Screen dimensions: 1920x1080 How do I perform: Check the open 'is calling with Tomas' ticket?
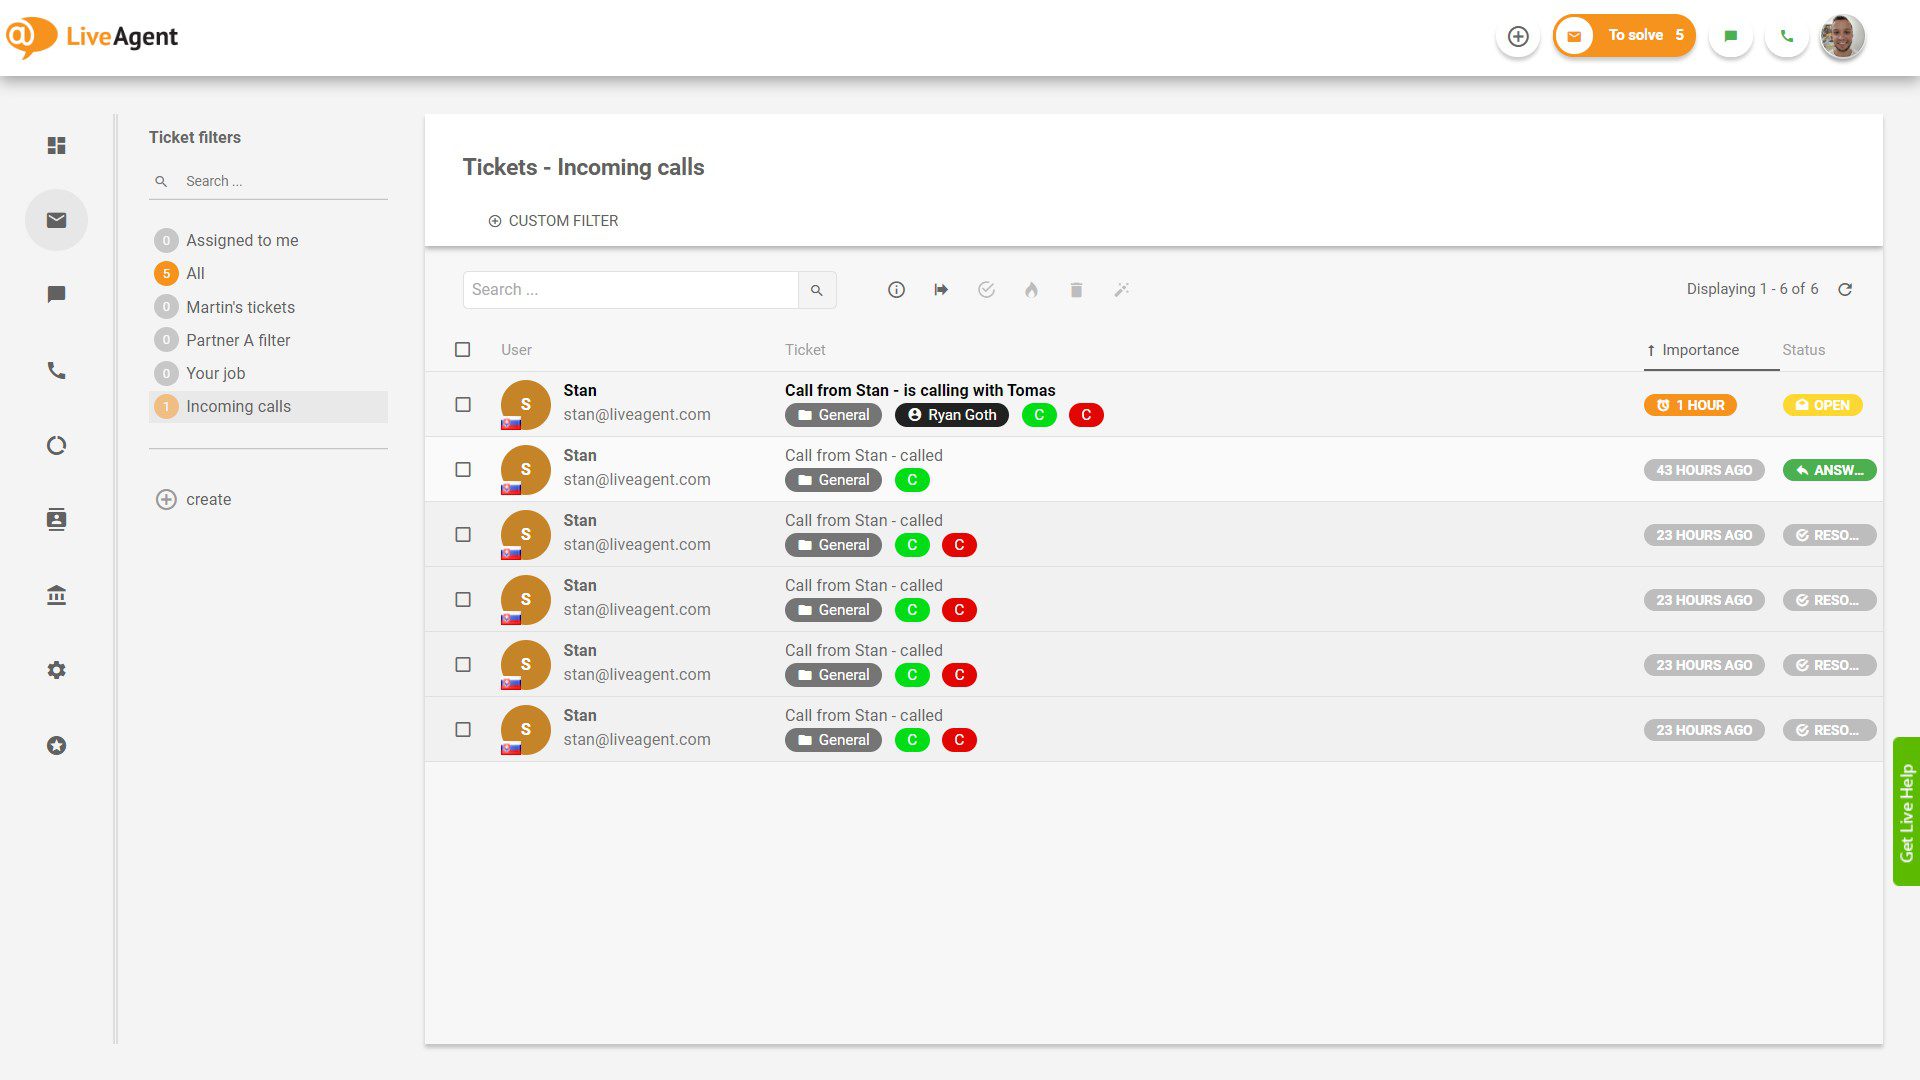[462, 404]
